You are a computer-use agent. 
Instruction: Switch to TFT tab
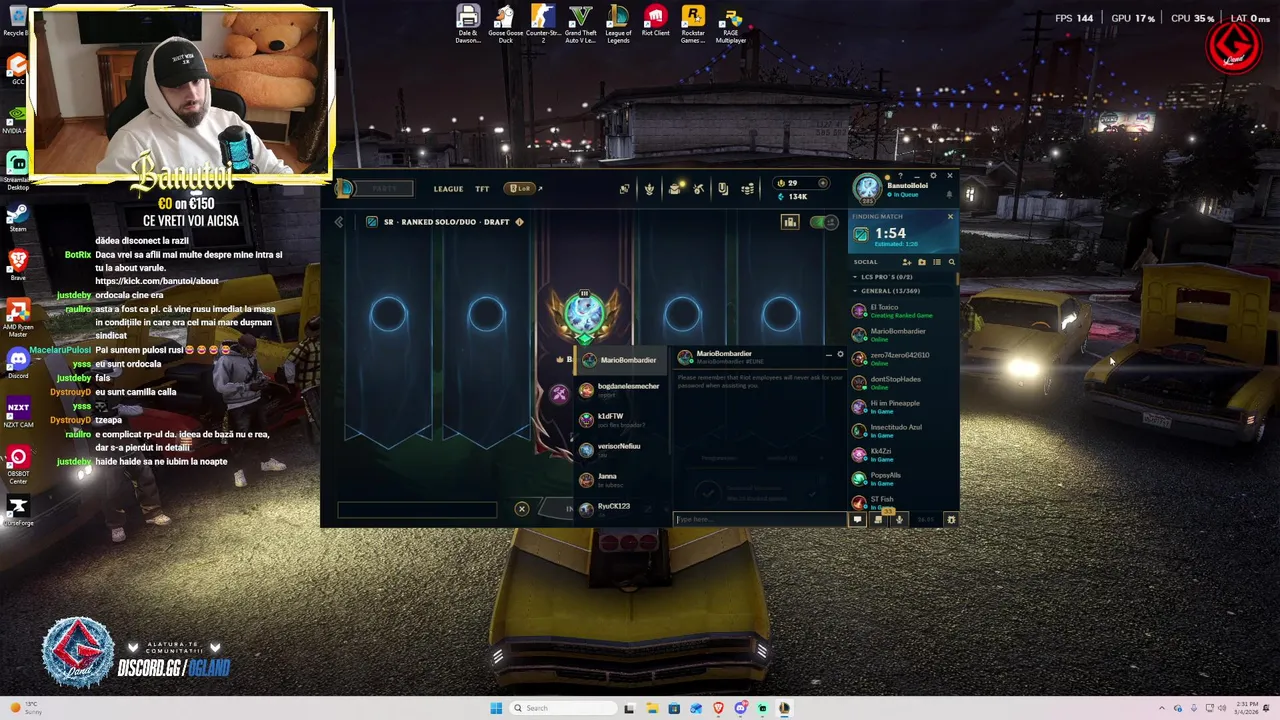pyautogui.click(x=482, y=189)
